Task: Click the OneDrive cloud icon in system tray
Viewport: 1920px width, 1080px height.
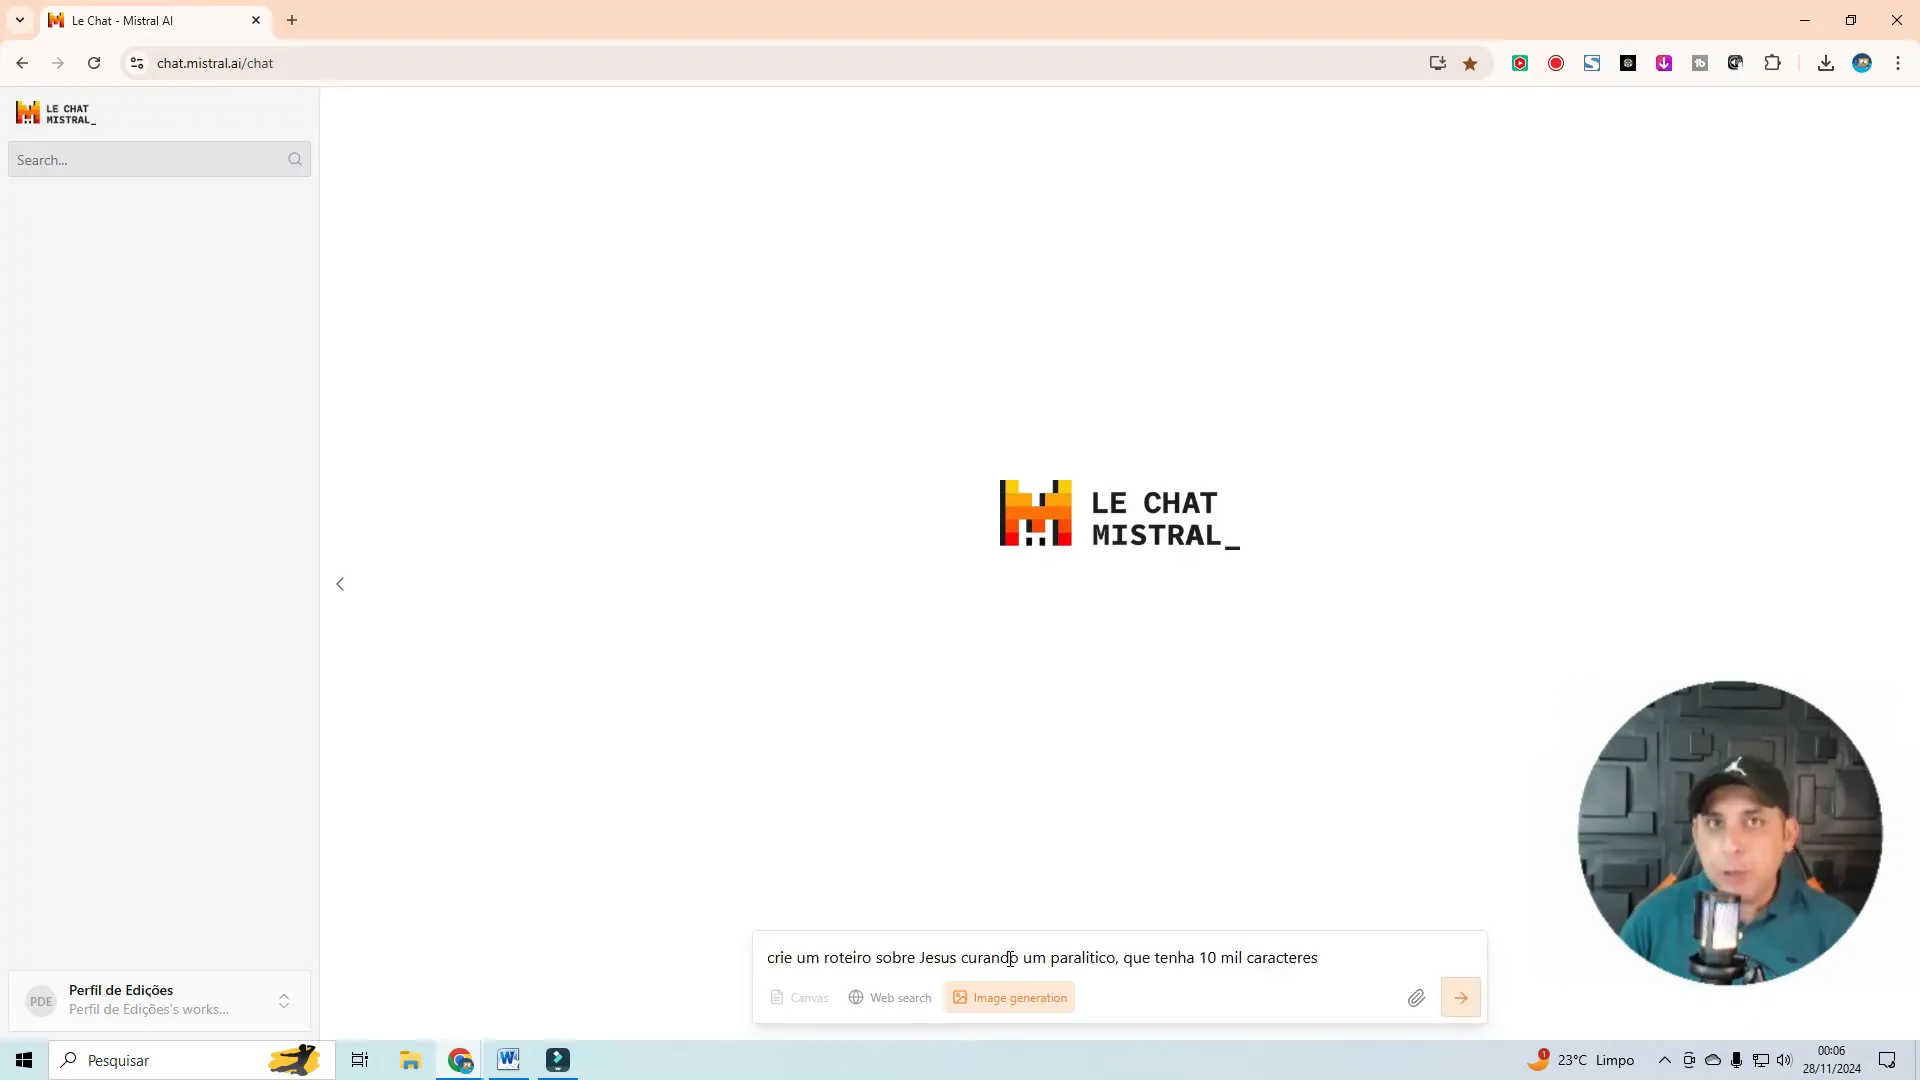Action: click(x=1713, y=1060)
